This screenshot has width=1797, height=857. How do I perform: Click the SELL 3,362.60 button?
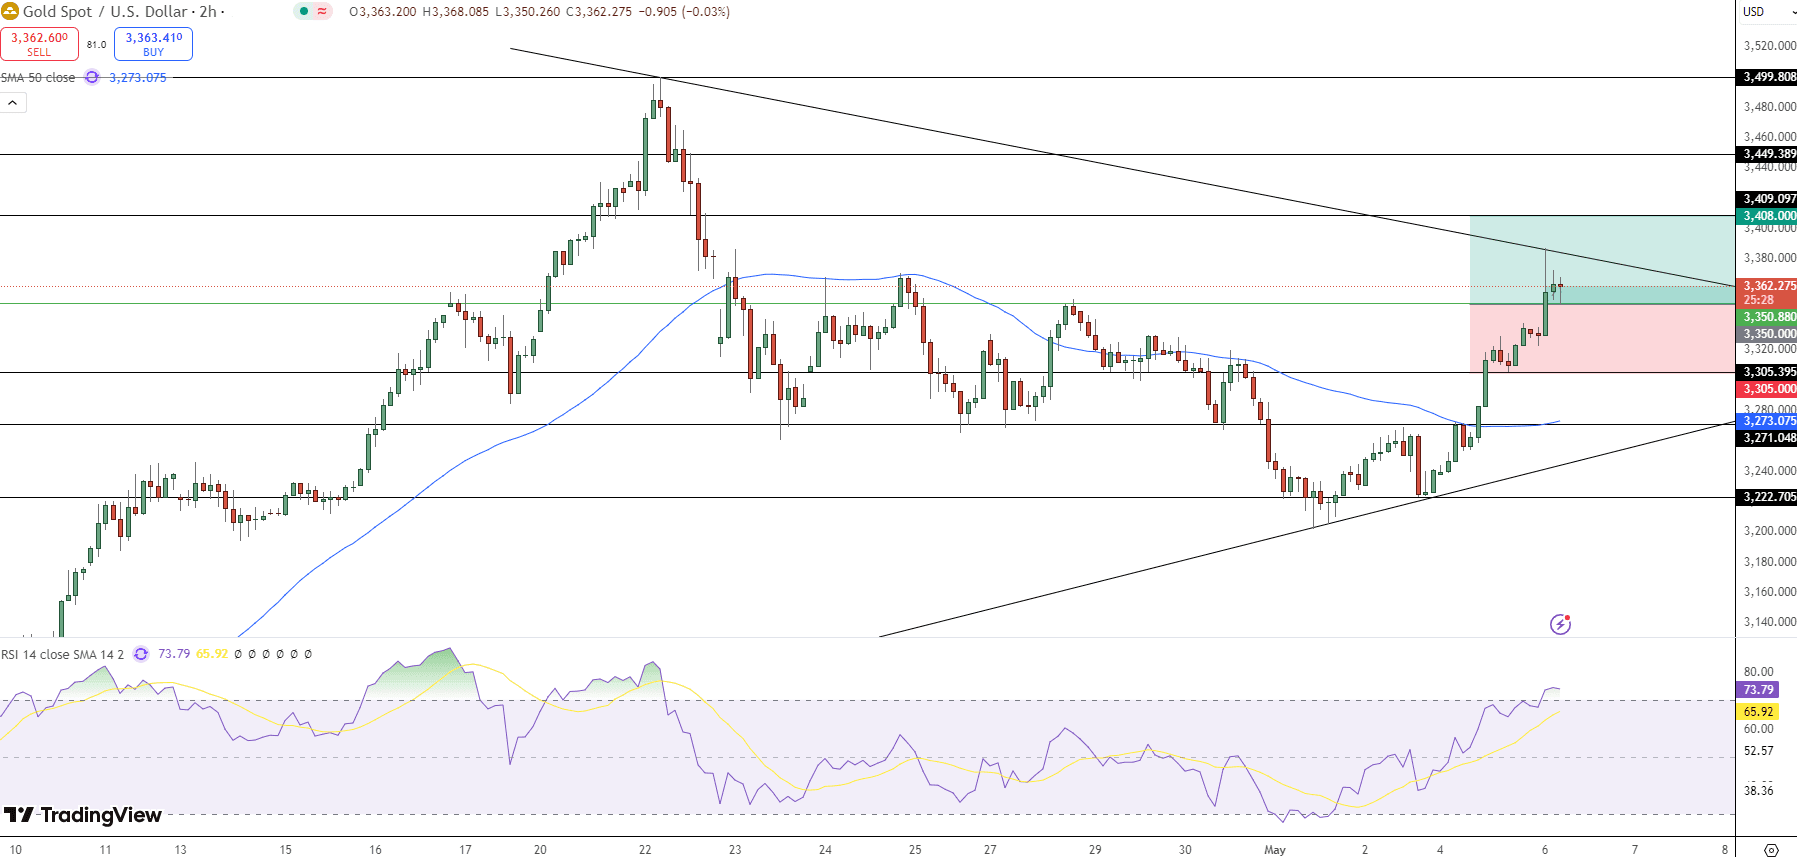point(40,44)
